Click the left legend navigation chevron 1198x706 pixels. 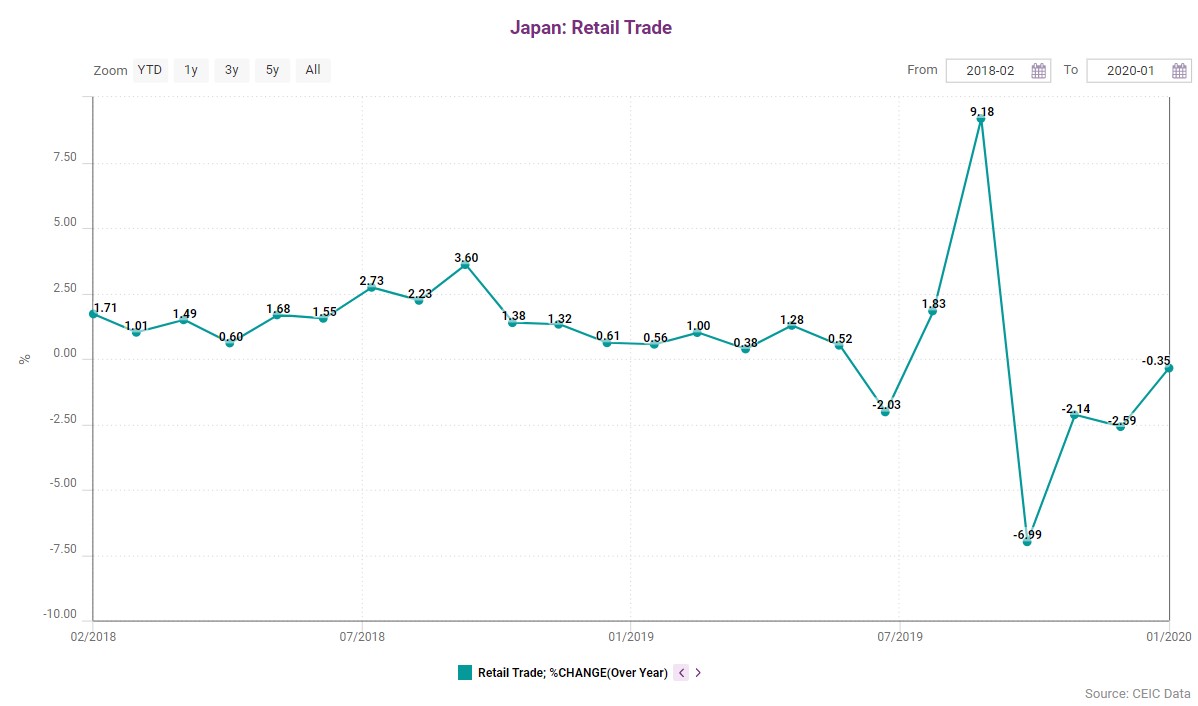tap(681, 673)
